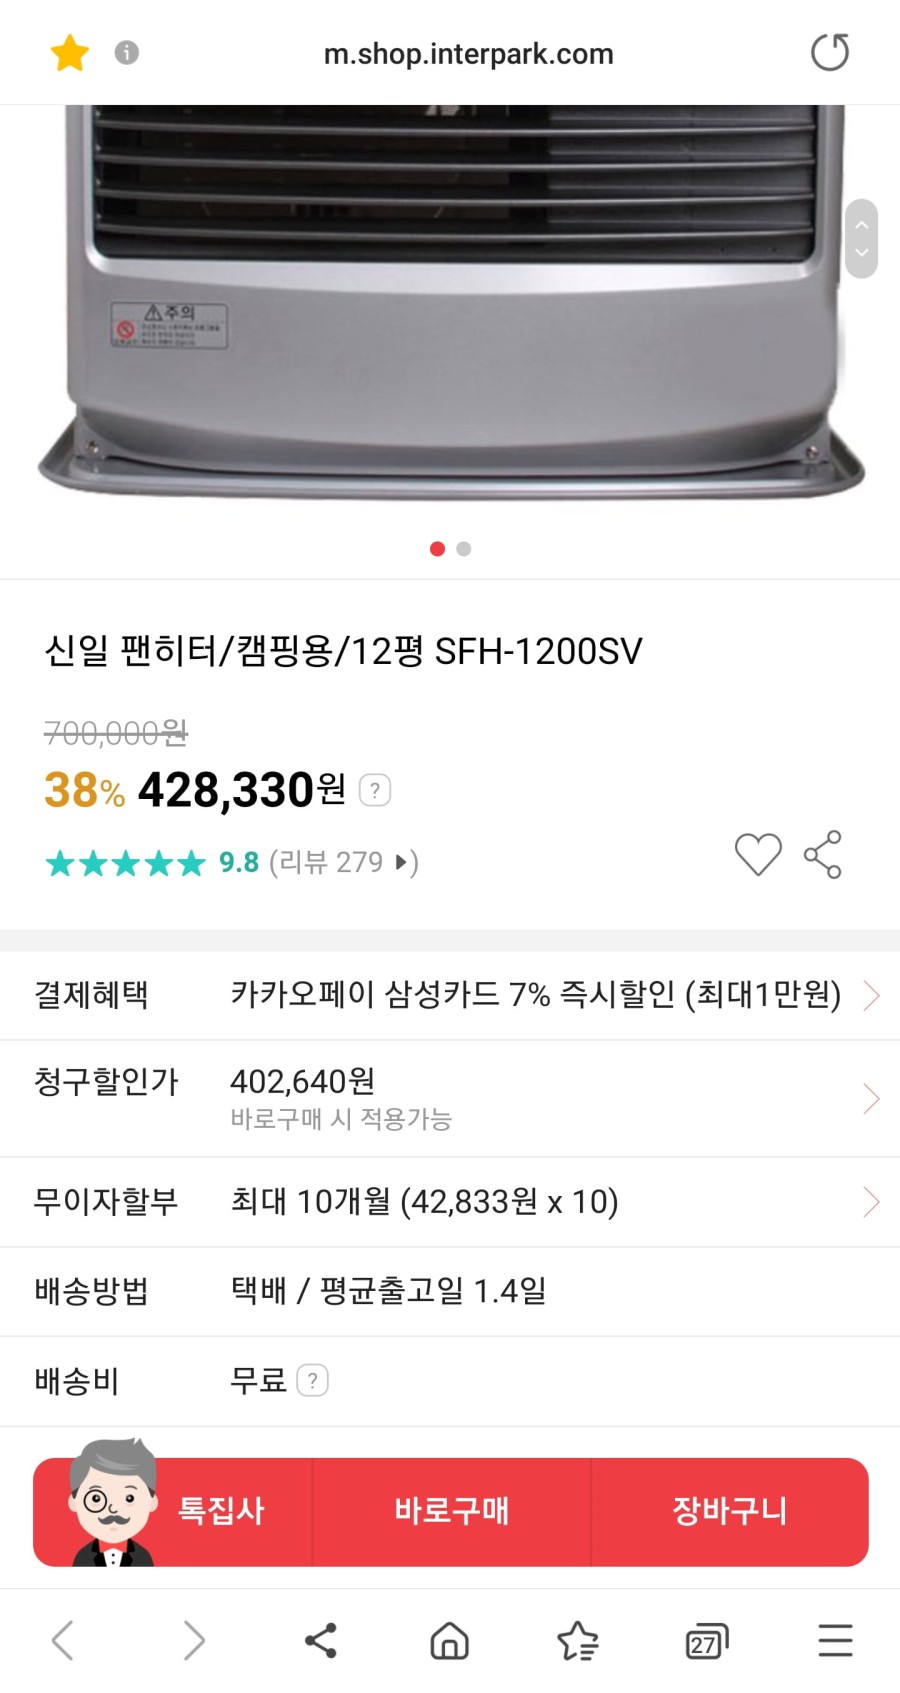Reload the page with refresh icon
The height and width of the screenshot is (1693, 900).
(829, 52)
